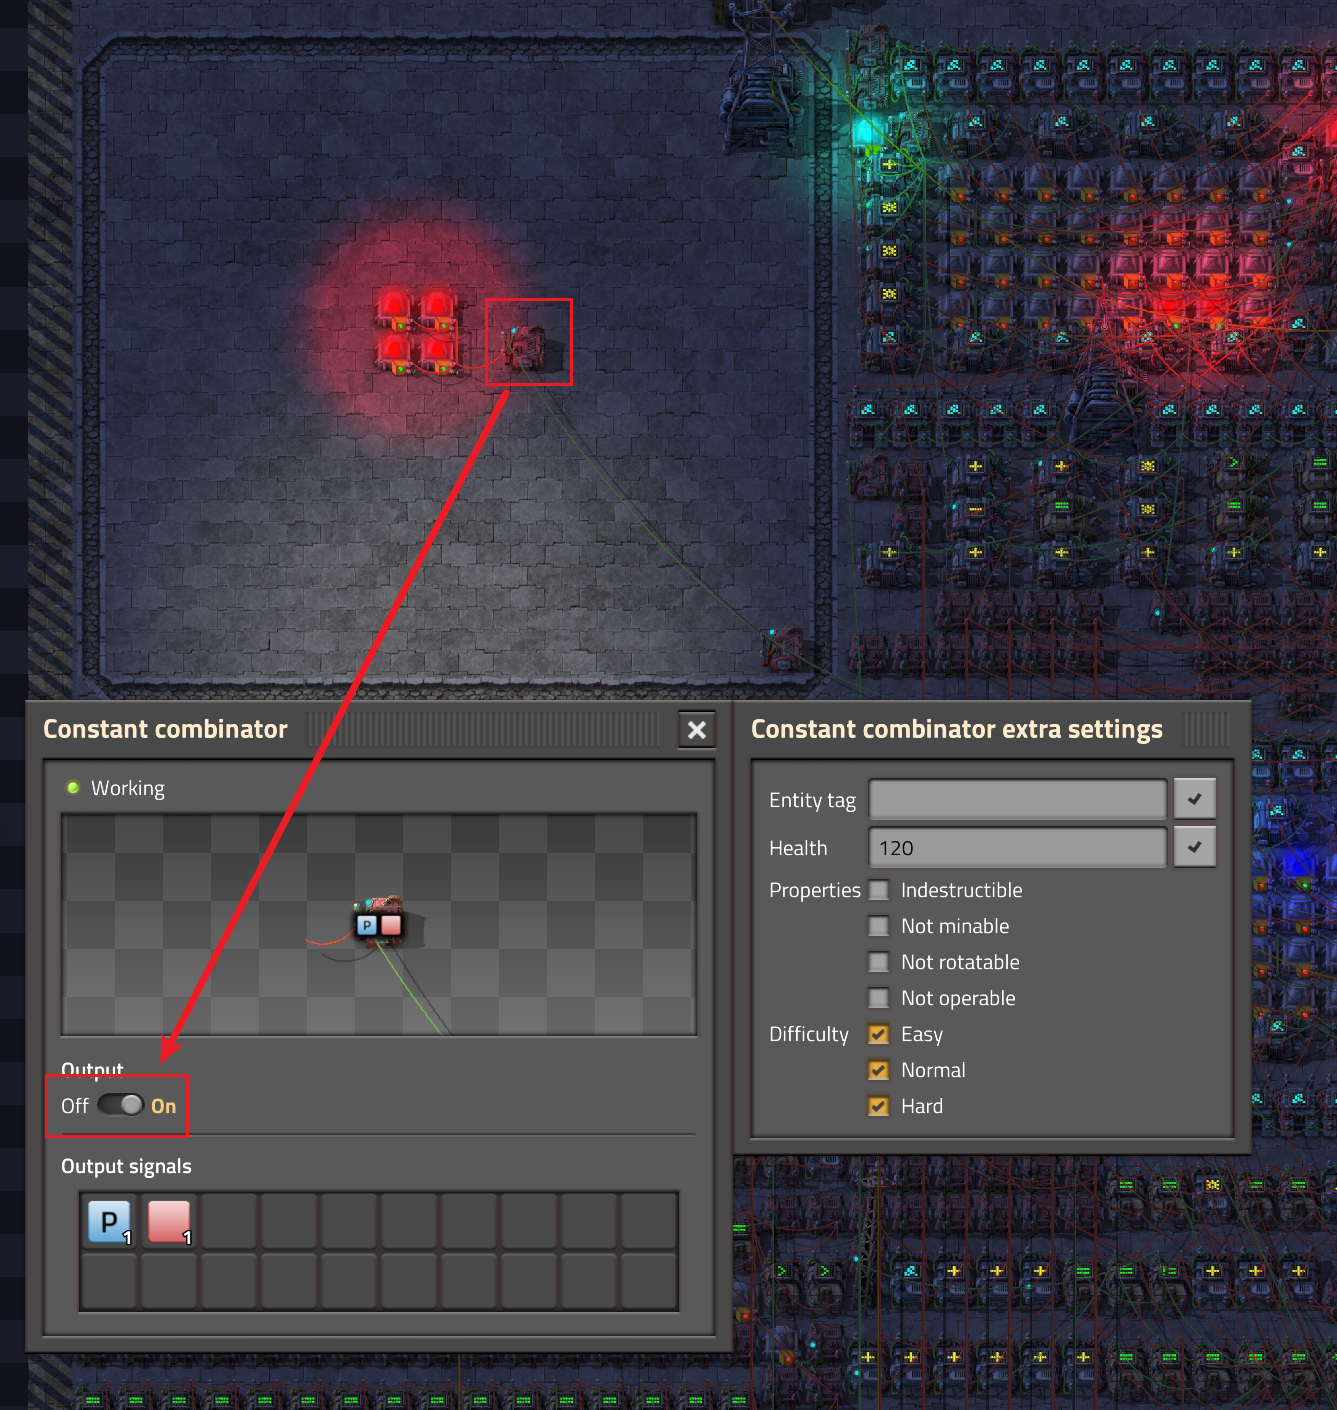Click the combinator at the enclosure's lower-right corner
The height and width of the screenshot is (1410, 1337).
[x=784, y=649]
